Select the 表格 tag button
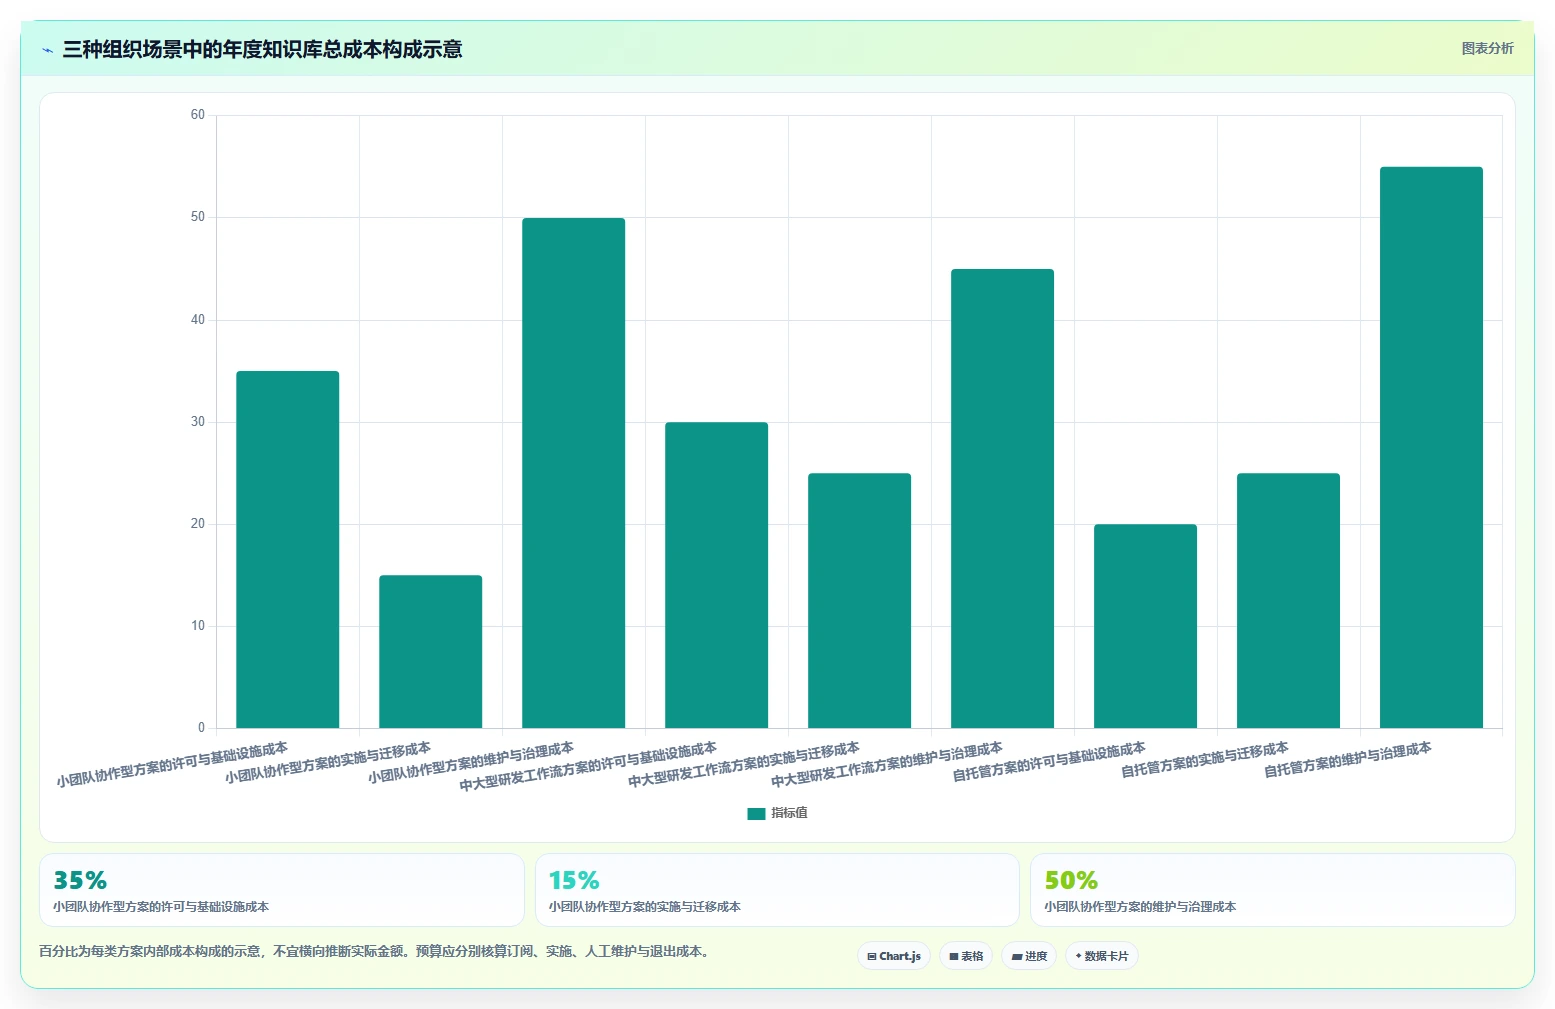1555x1009 pixels. pyautogui.click(x=966, y=956)
